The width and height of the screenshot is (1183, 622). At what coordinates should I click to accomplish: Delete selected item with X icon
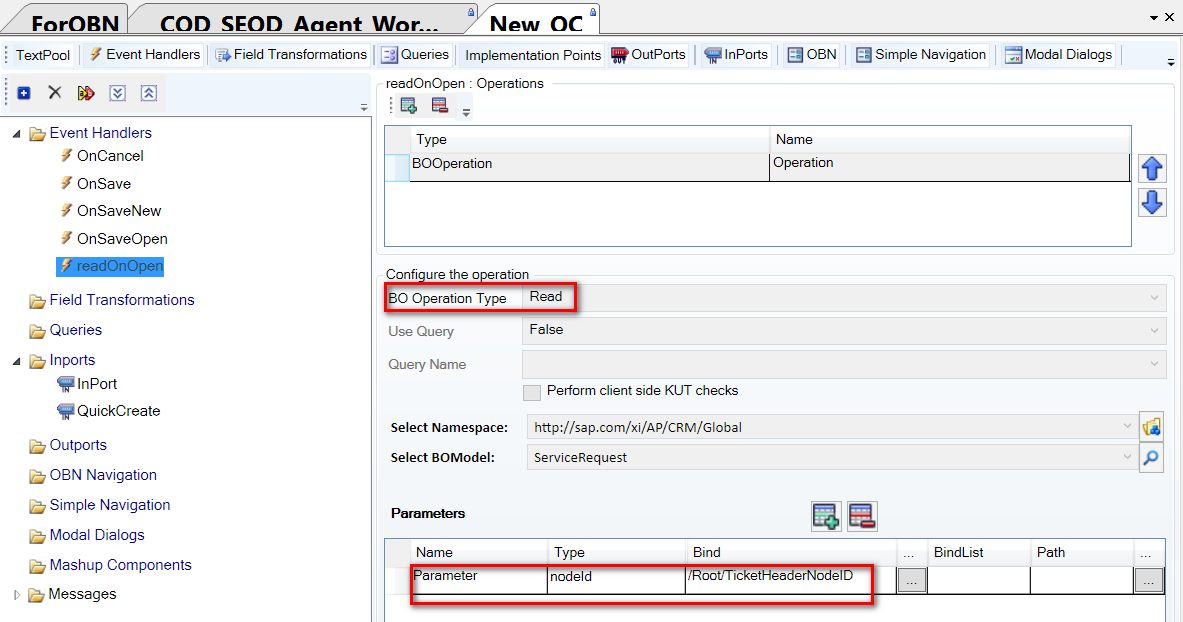tap(54, 93)
